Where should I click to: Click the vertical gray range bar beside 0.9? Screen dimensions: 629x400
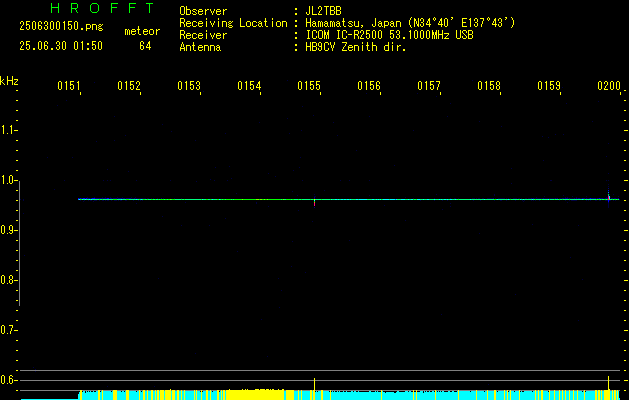(x=19, y=243)
